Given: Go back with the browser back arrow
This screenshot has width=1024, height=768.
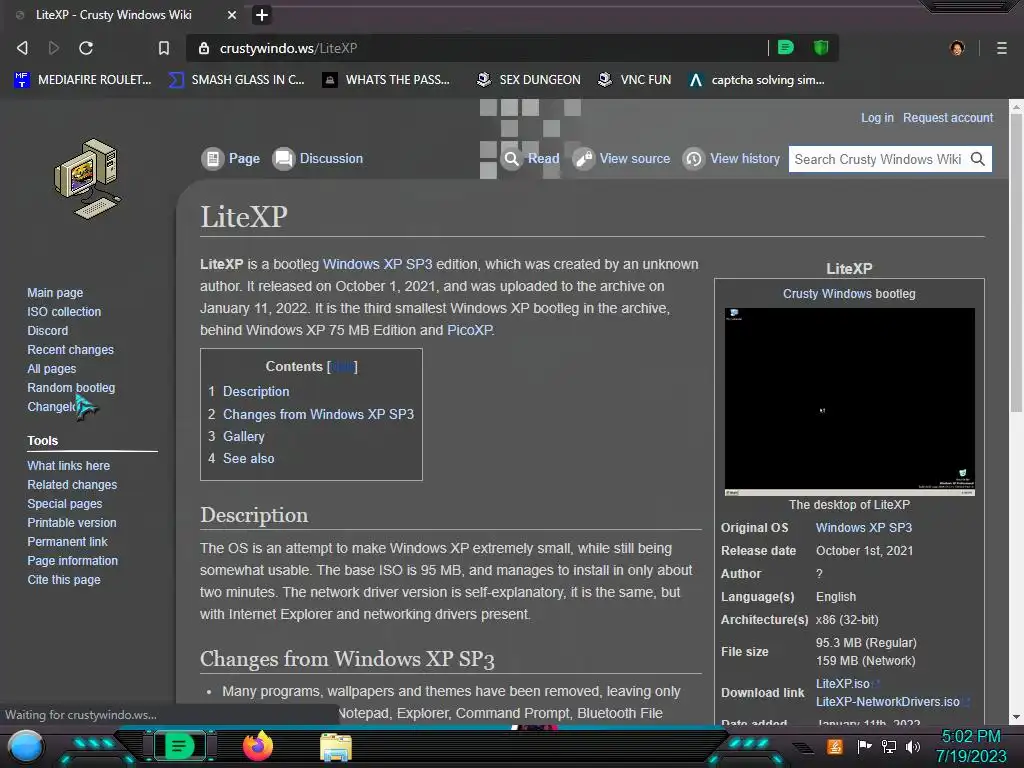Looking at the screenshot, I should click(x=22, y=48).
